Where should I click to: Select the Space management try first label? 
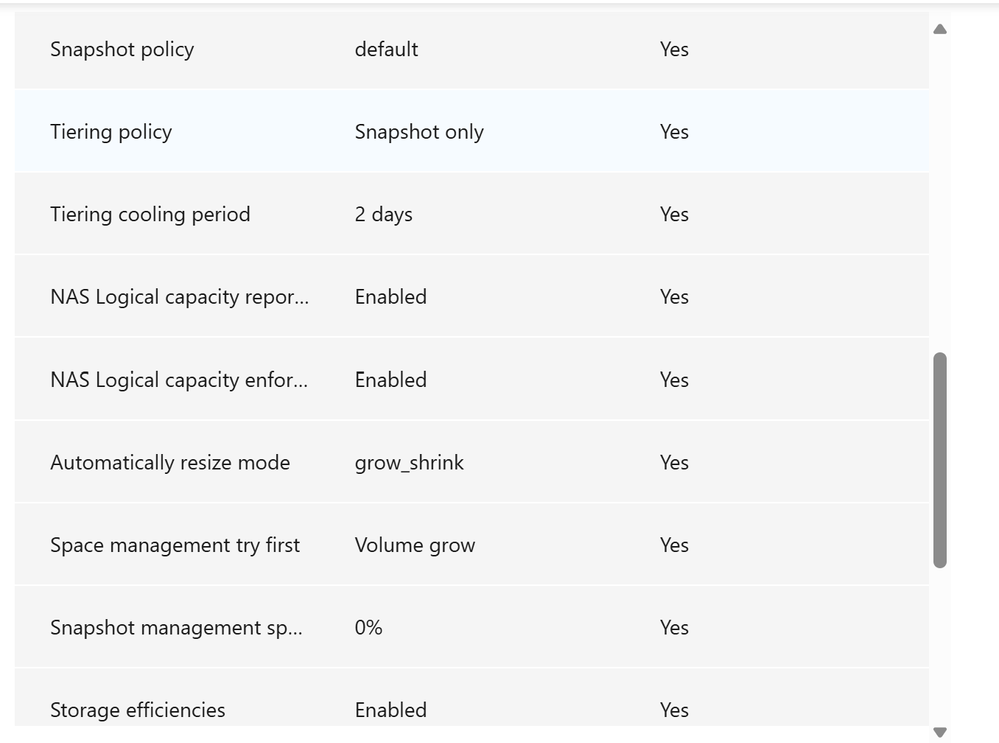click(x=175, y=545)
